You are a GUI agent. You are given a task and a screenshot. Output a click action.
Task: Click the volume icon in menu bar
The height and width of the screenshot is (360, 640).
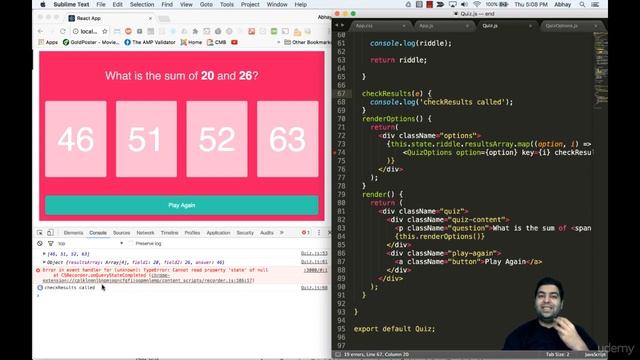tap(464, 4)
